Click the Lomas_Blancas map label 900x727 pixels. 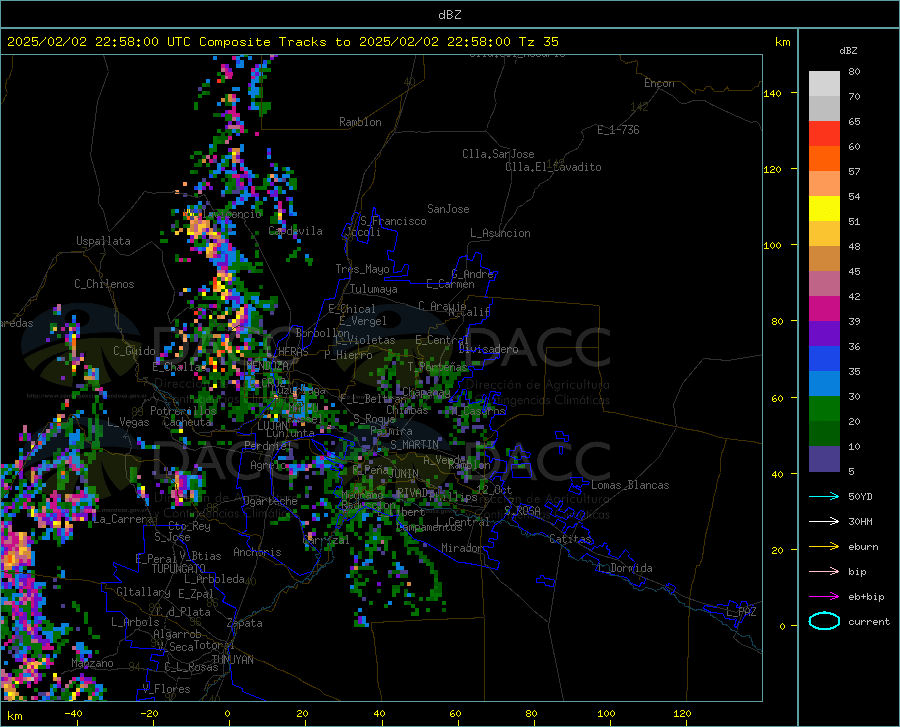[x=630, y=485]
